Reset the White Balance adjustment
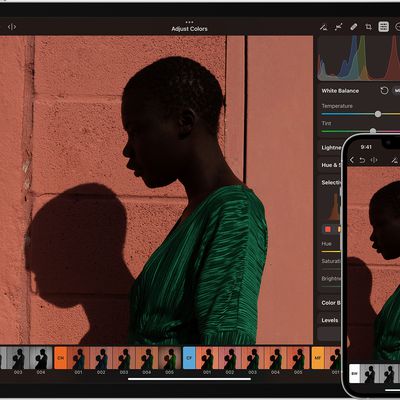The width and height of the screenshot is (400, 400). (384, 90)
